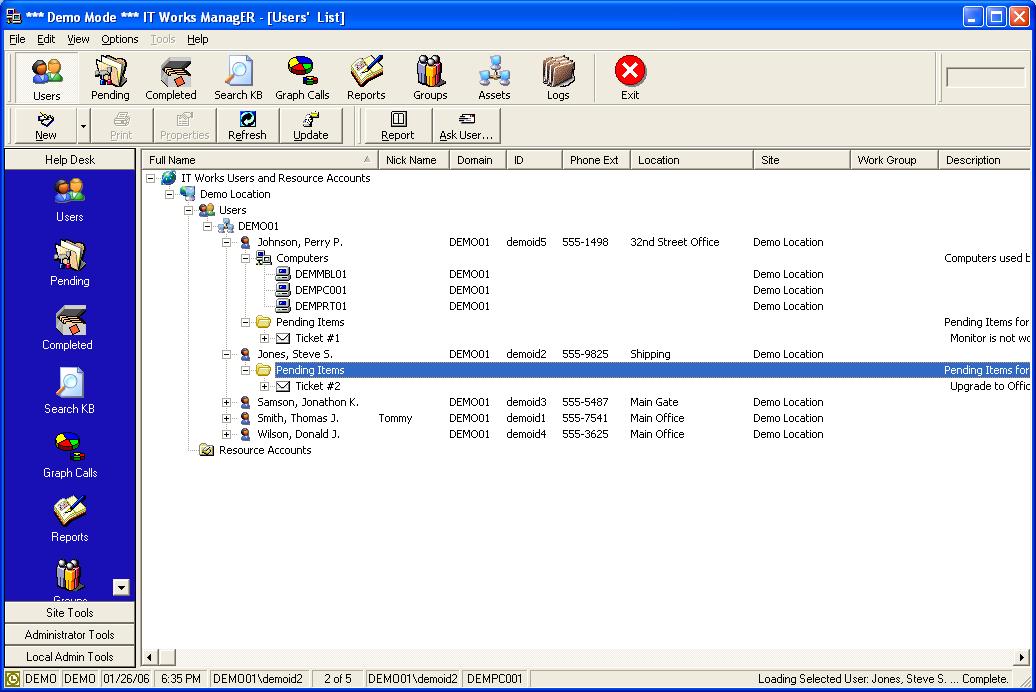Viewport: 1036px width, 692px height.
Task: Click the Report button
Action: coord(397,125)
